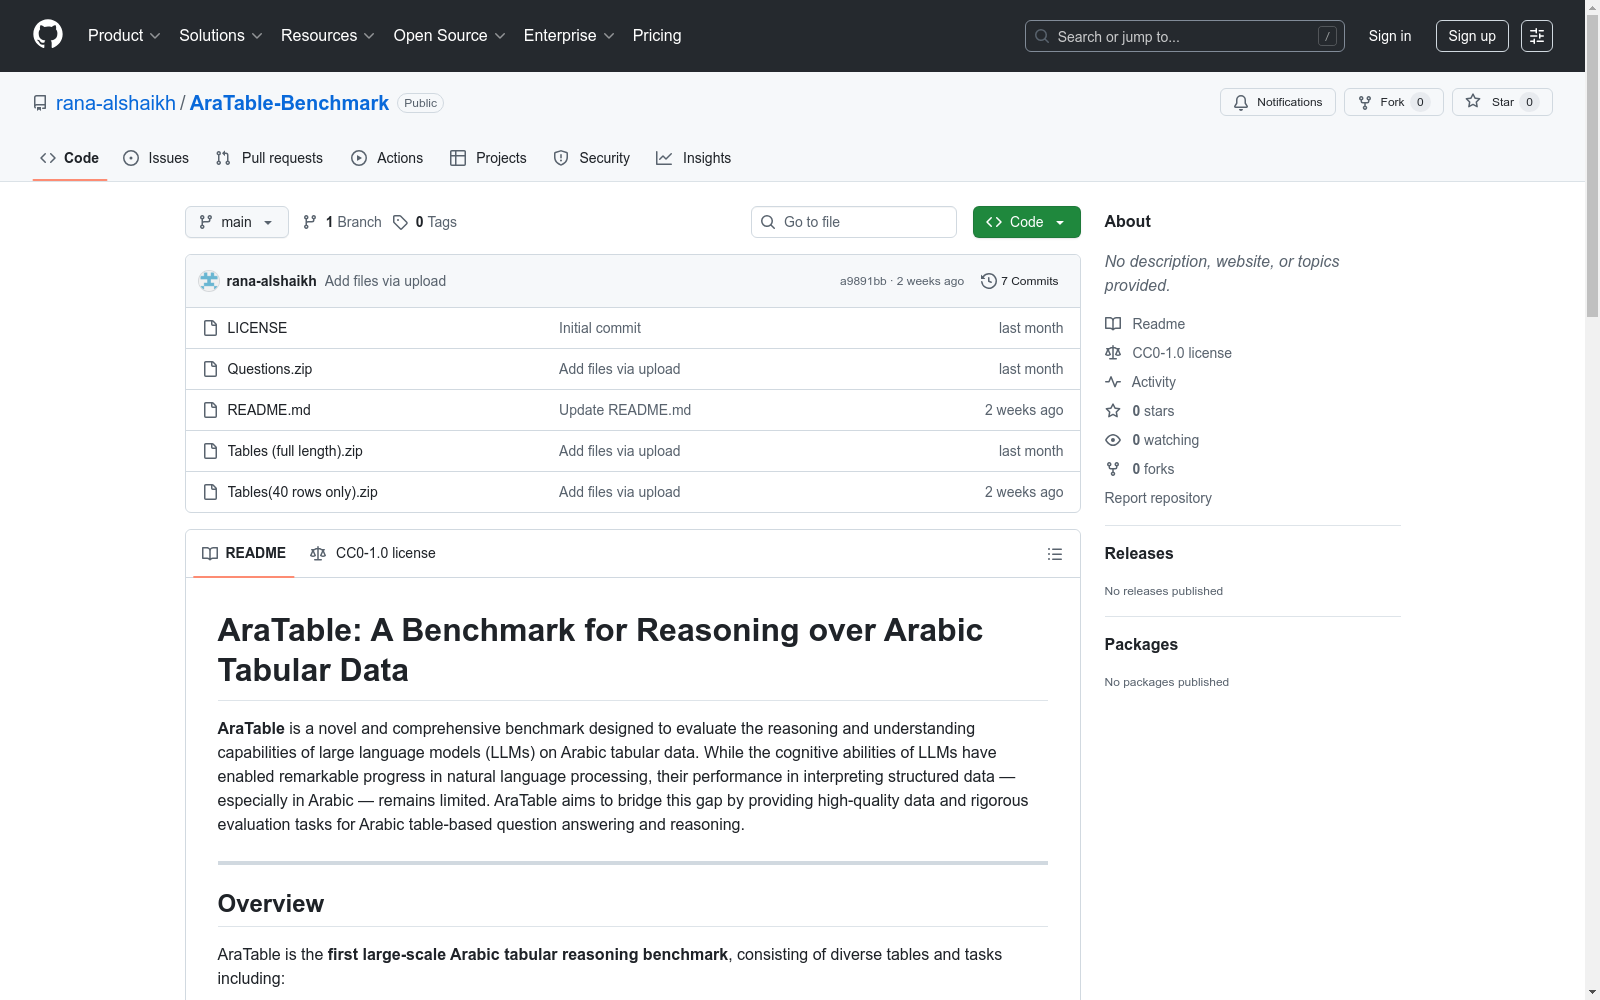Click file icon beside Tables (full length).zip
Image resolution: width=1600 pixels, height=1000 pixels.
(x=210, y=451)
